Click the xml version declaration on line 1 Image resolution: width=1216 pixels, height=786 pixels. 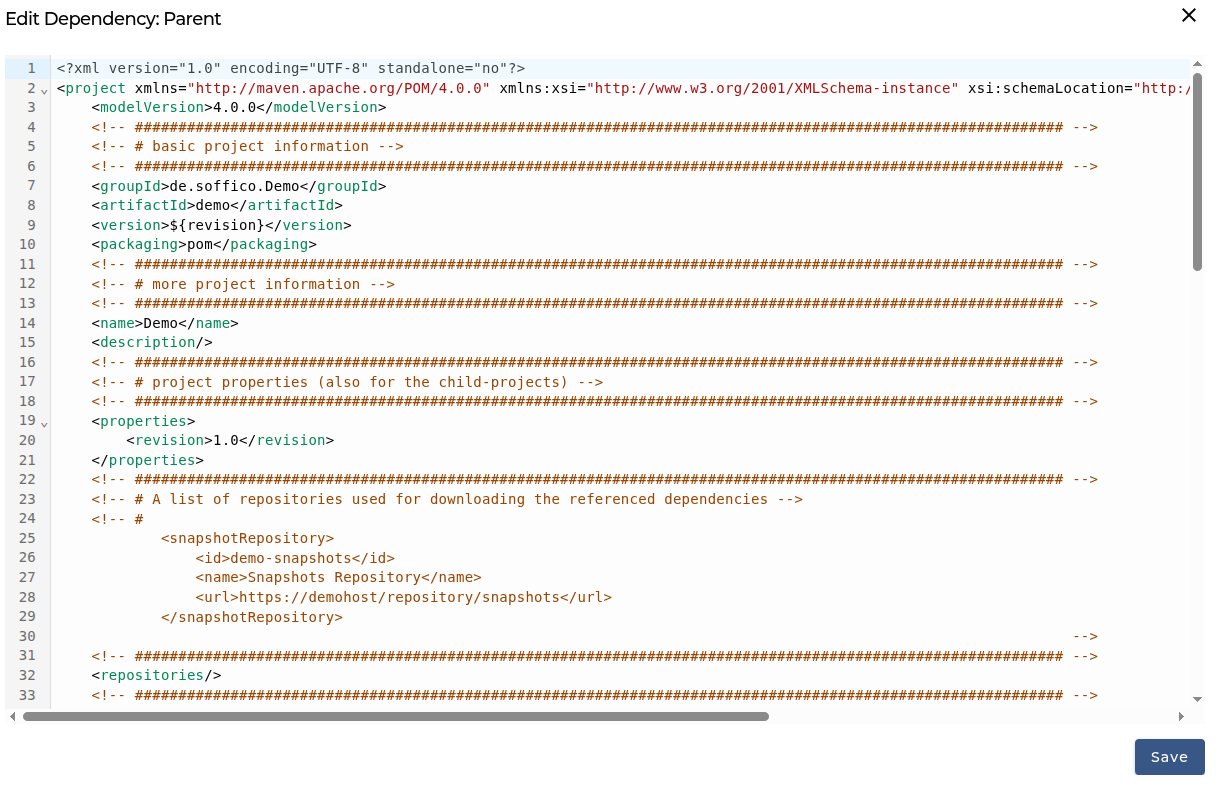coord(291,68)
